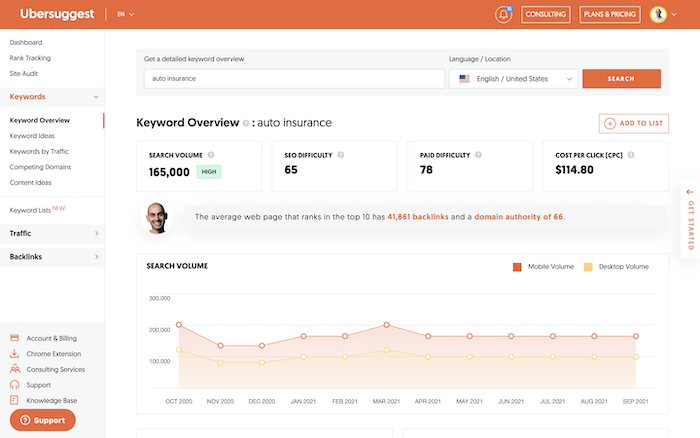Click the keyword input with auto insurance
Image resolution: width=700 pixels, height=438 pixels.
tap(294, 79)
